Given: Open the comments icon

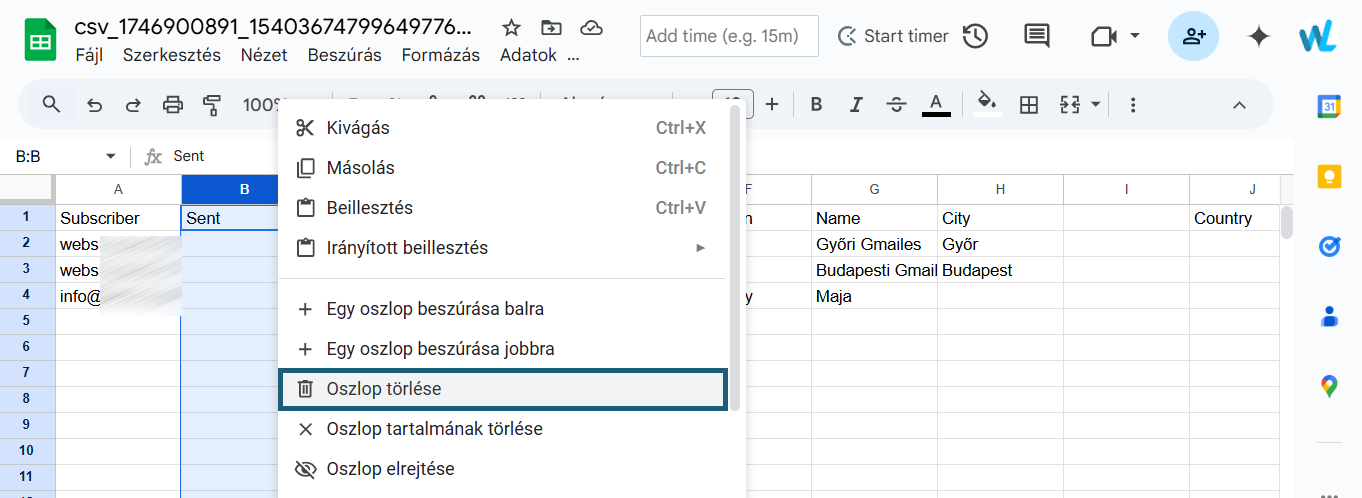Looking at the screenshot, I should [x=1037, y=36].
